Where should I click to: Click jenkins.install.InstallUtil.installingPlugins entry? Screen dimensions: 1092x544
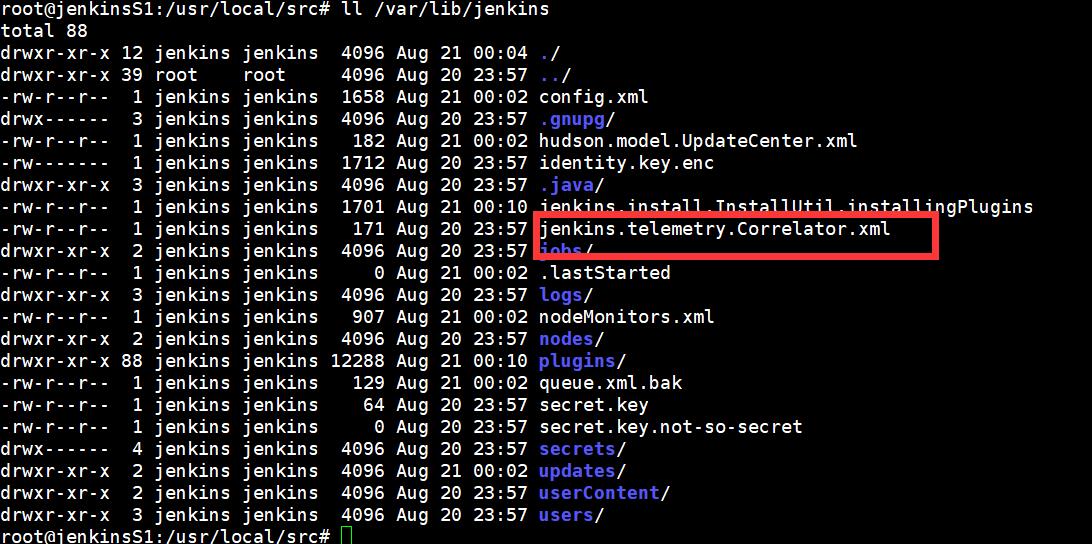click(x=786, y=207)
